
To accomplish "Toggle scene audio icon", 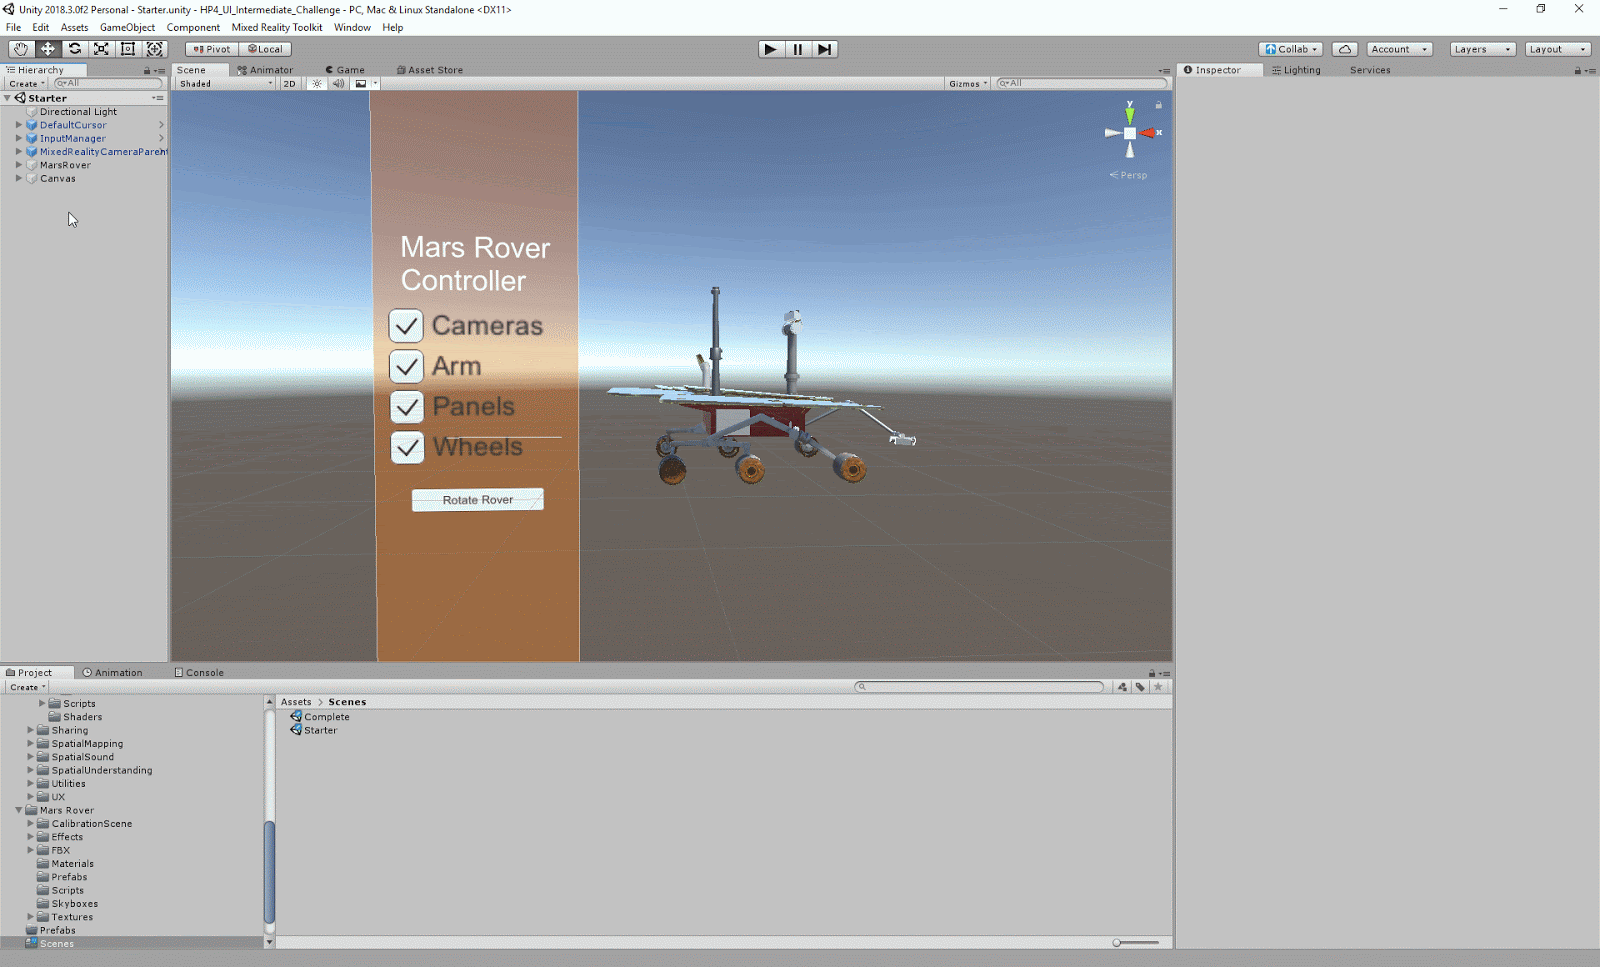I will tap(338, 84).
